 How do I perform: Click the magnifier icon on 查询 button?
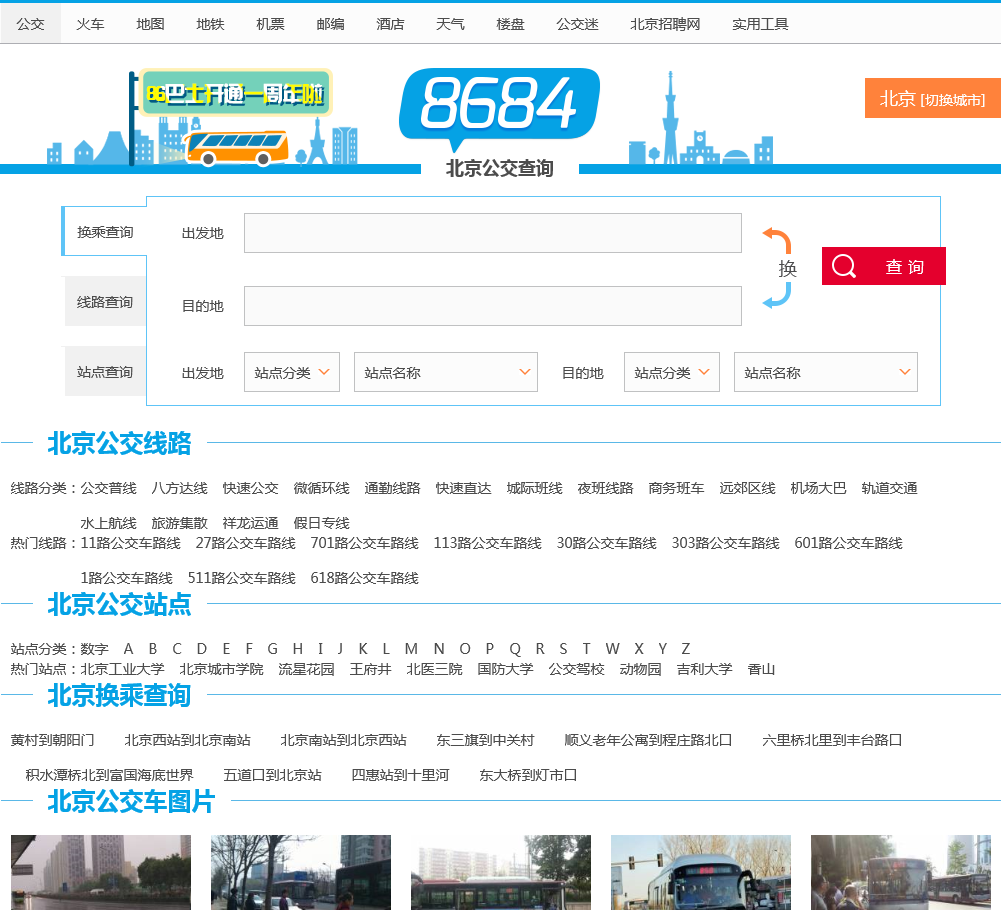tap(843, 266)
